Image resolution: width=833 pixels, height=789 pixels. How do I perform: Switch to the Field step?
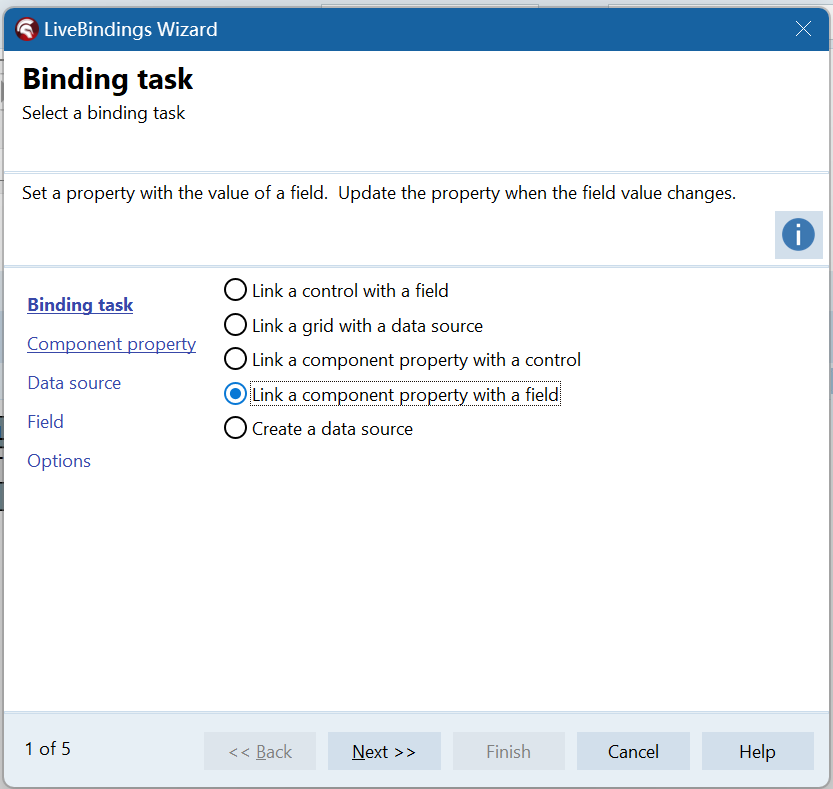click(45, 422)
